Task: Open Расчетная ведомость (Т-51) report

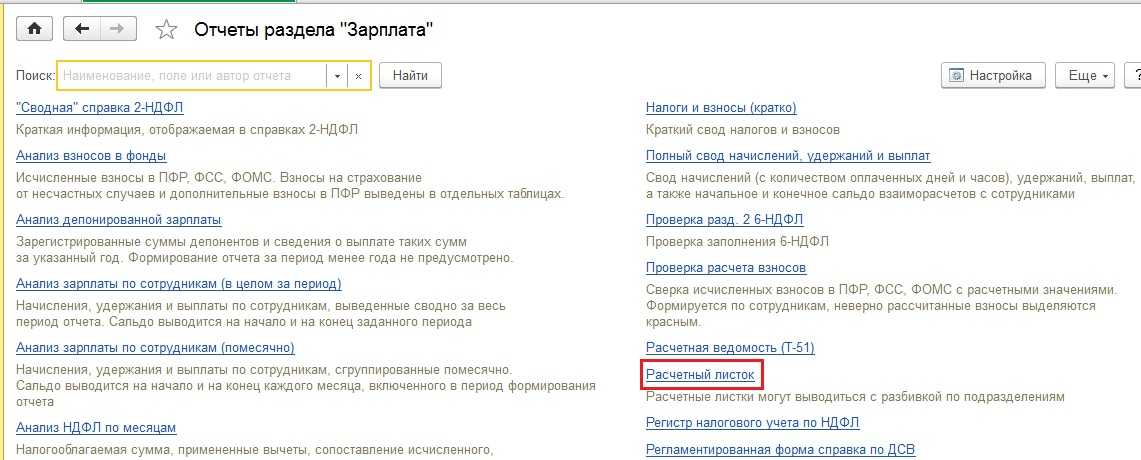Action: 730,347
